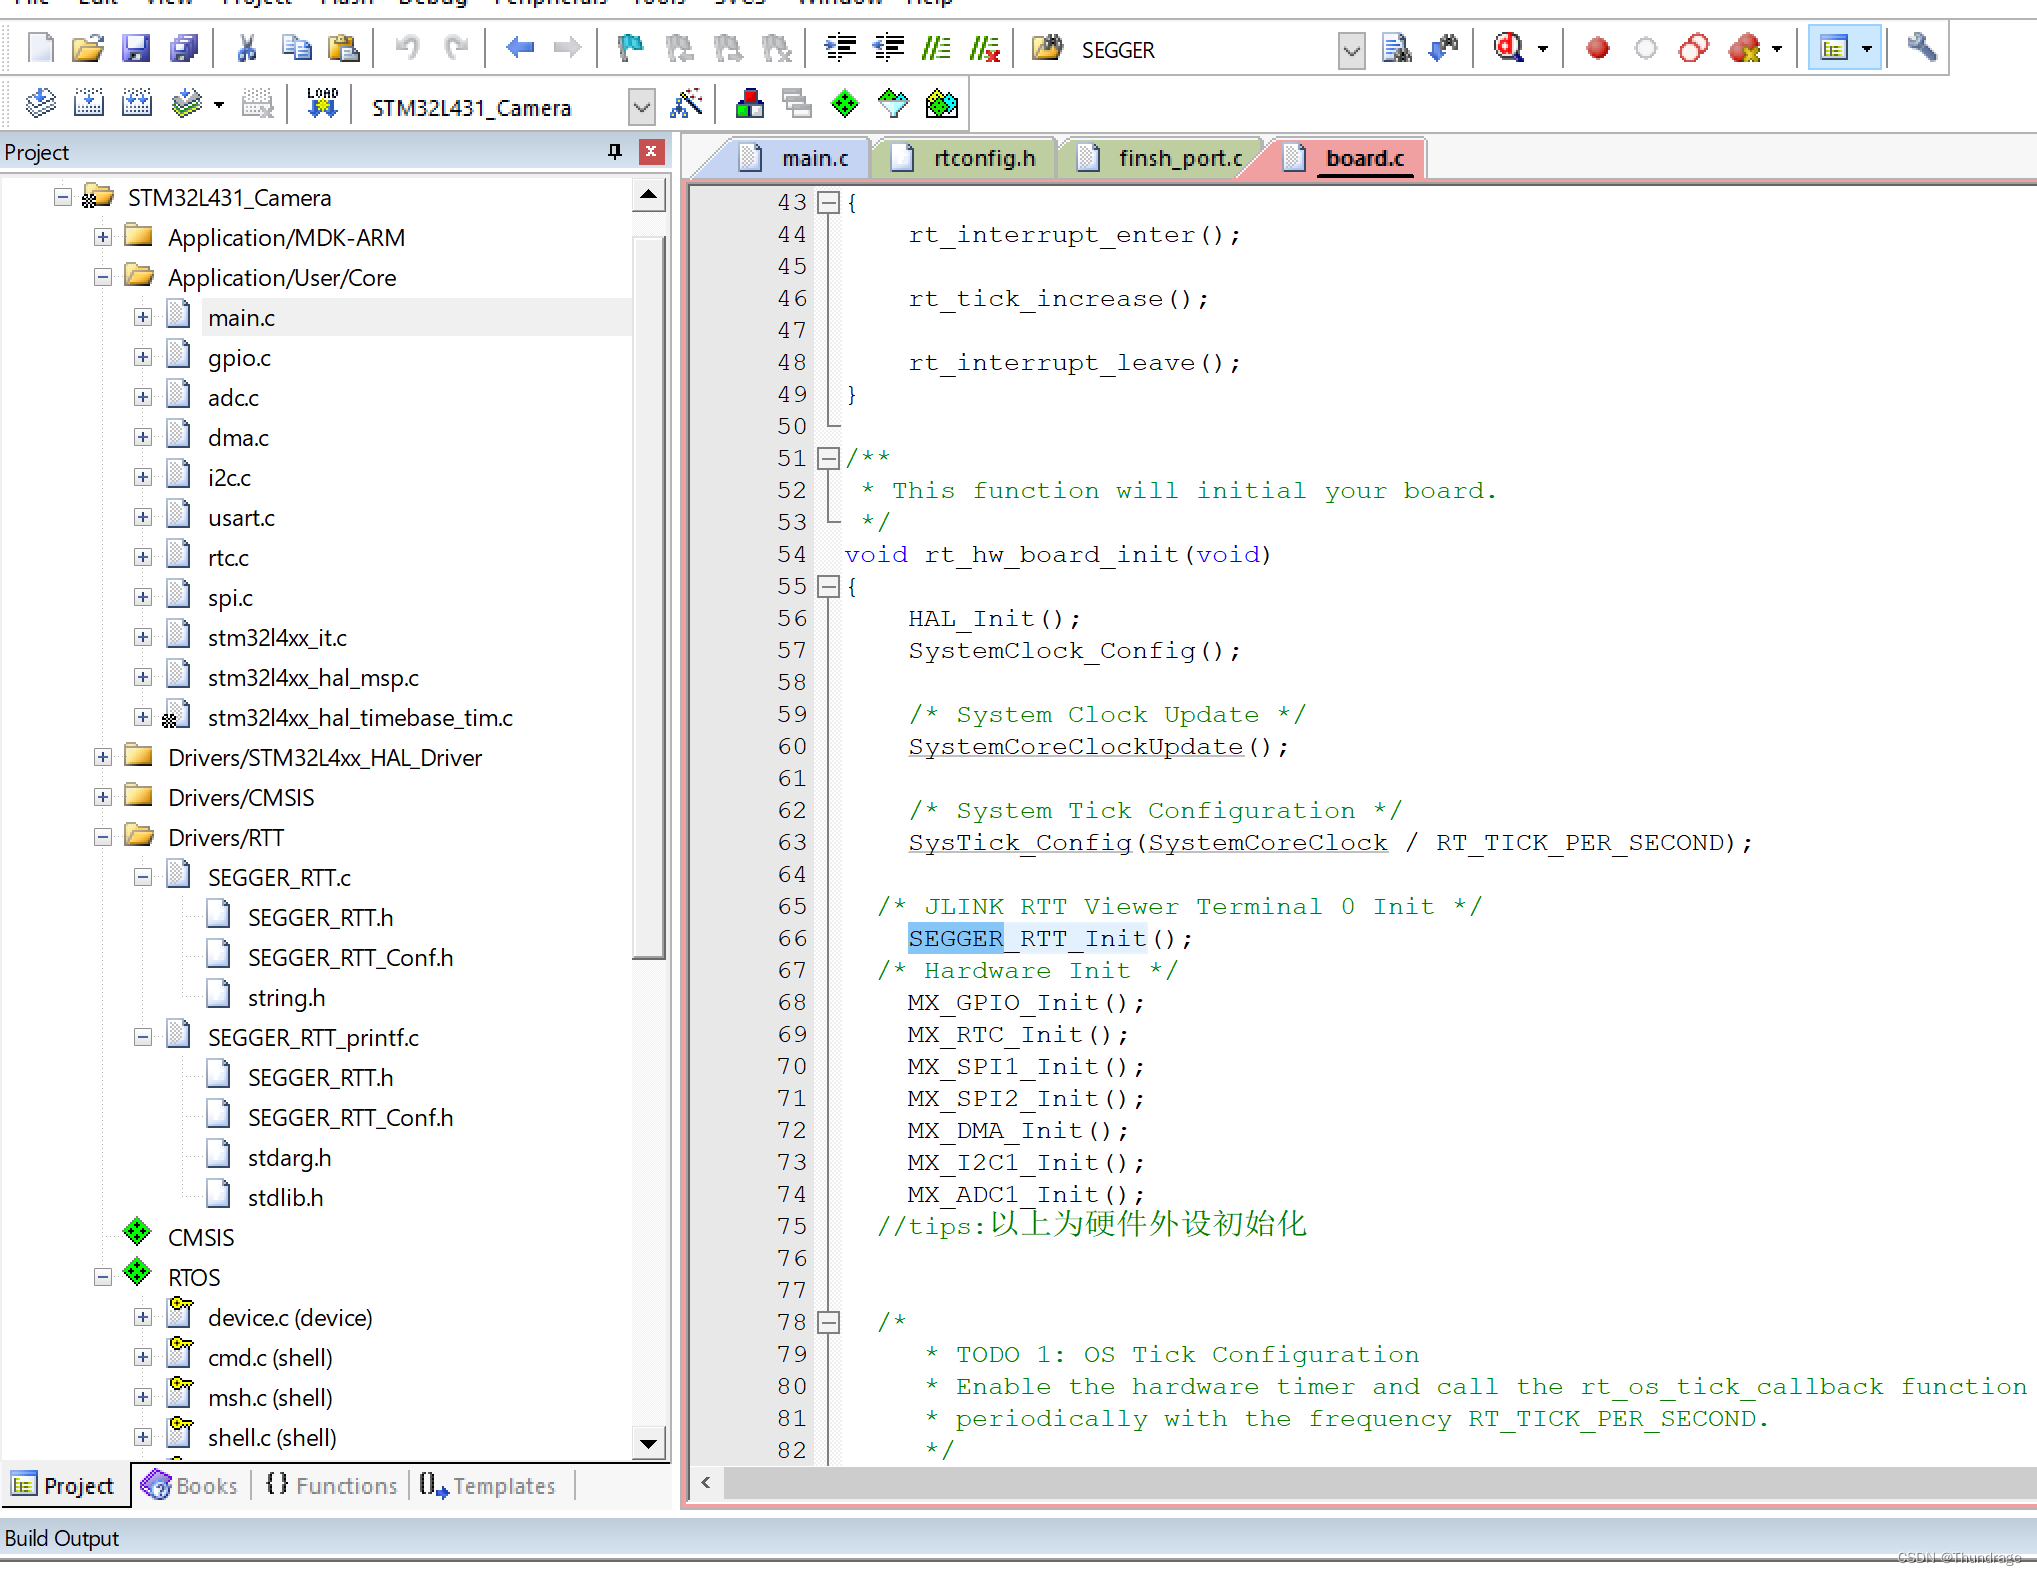This screenshot has width=2037, height=1575.
Task: Click the Manage Run-Time Environment green diamond icon
Action: point(845,103)
